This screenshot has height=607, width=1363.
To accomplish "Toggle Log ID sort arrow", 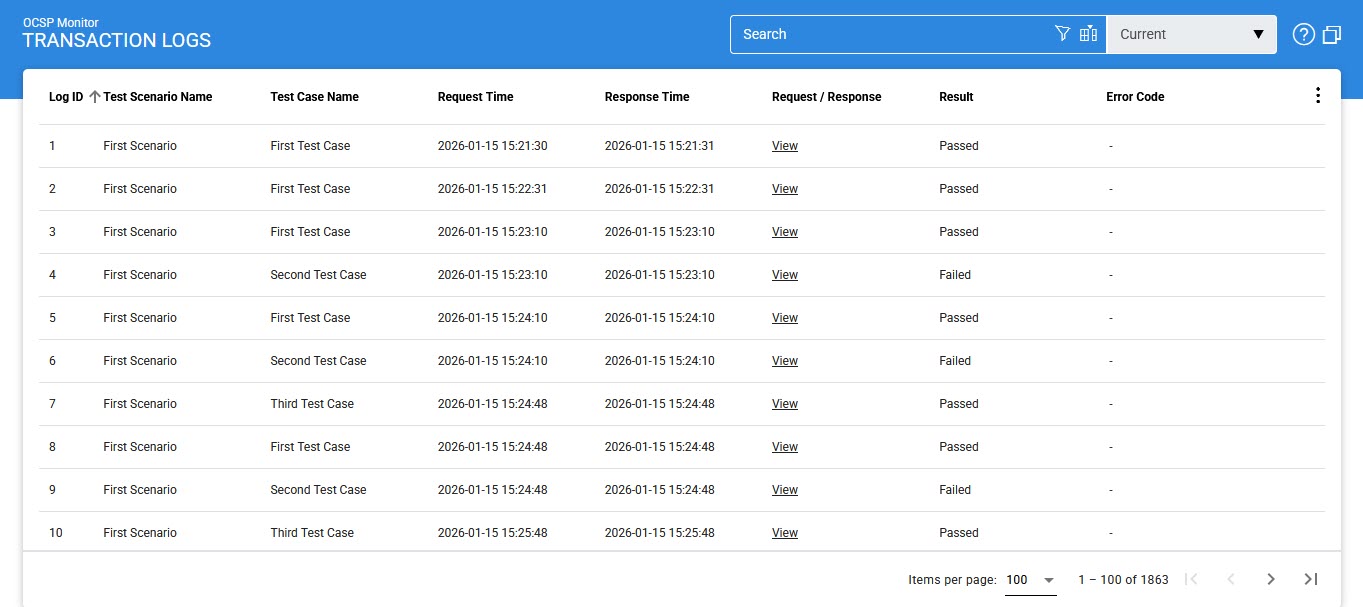I will (95, 97).
